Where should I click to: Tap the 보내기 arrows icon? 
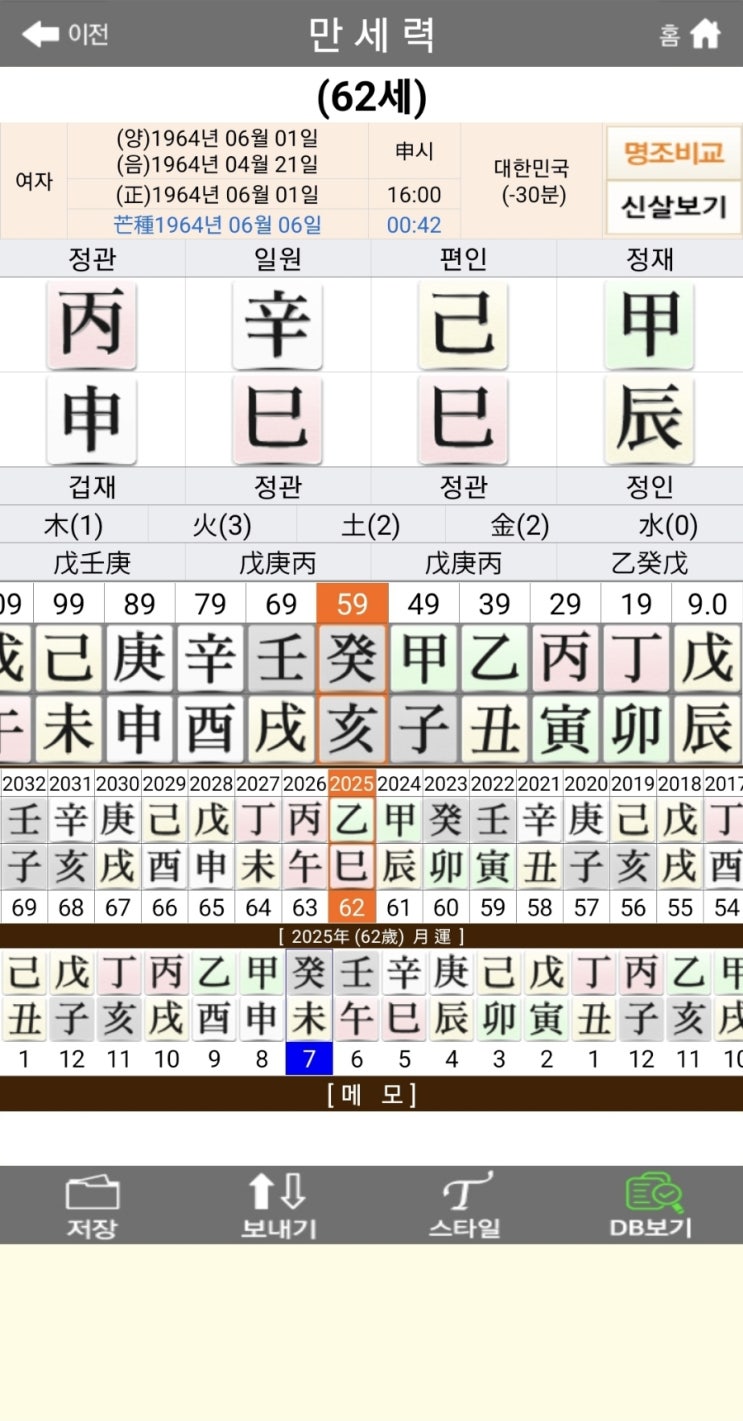point(278,1204)
